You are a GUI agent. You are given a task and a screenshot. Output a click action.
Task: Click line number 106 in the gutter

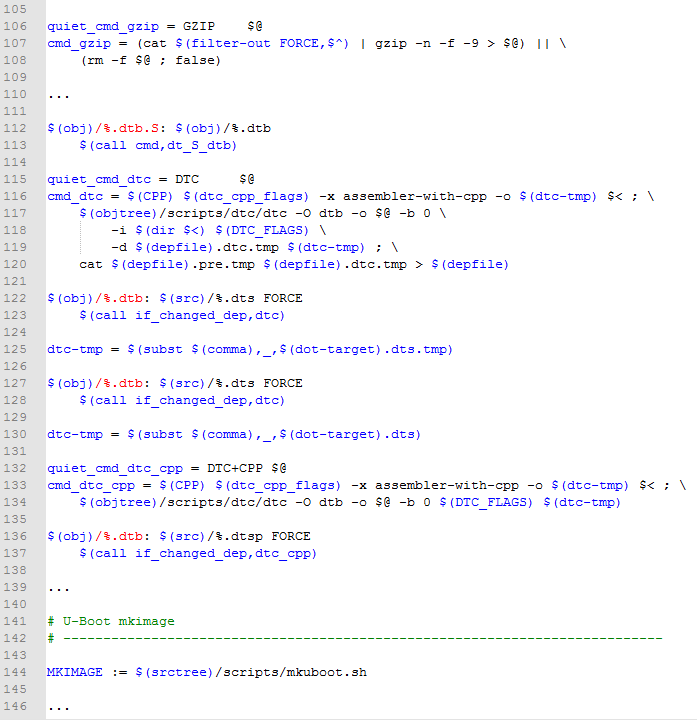(x=15, y=26)
